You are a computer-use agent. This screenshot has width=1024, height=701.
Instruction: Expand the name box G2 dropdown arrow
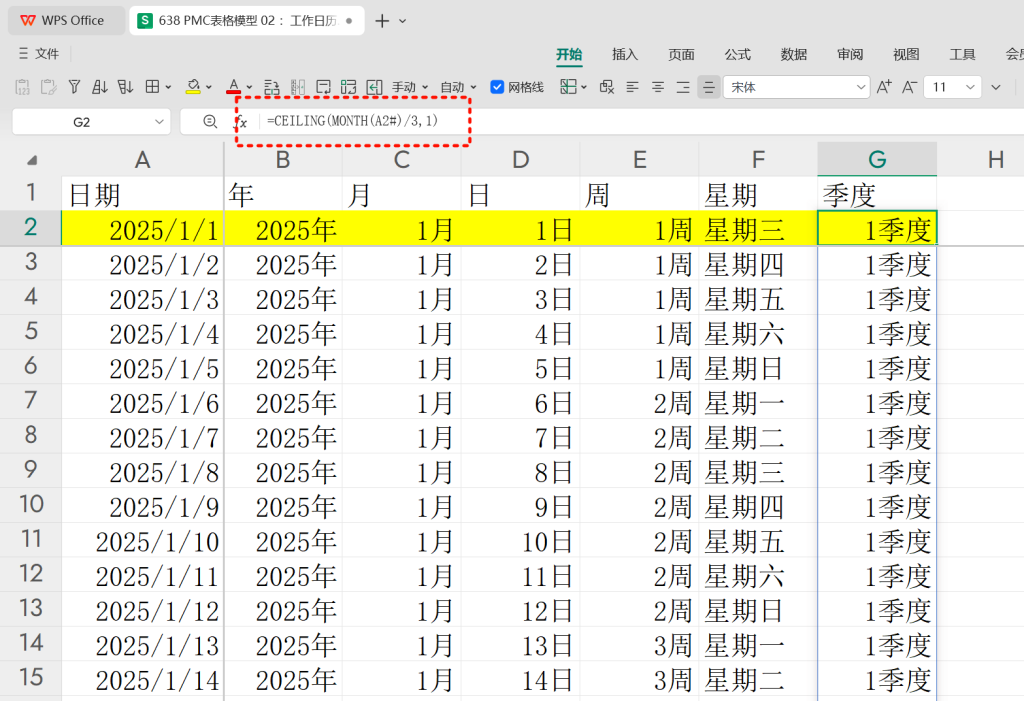click(159, 122)
